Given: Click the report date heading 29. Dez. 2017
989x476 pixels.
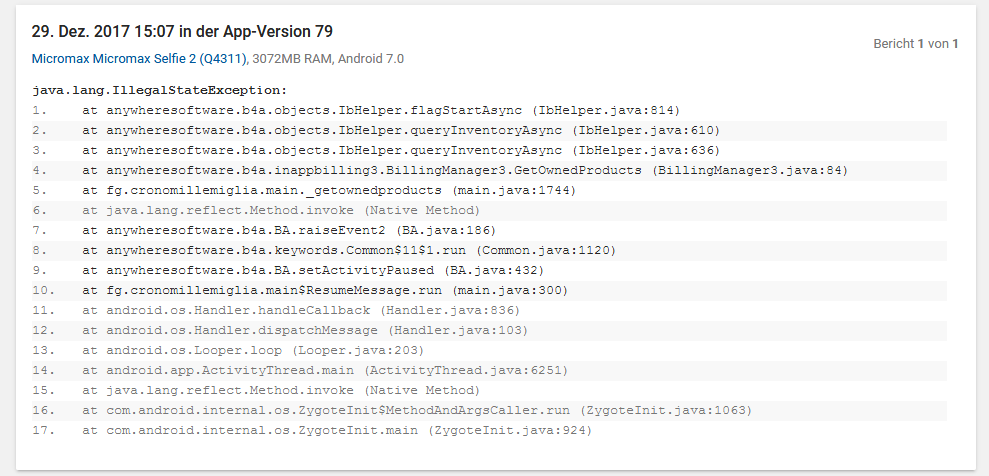Looking at the screenshot, I should tap(182, 32).
